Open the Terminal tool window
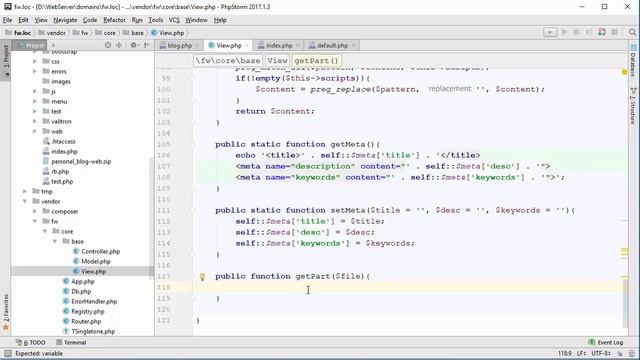Screen dimensions: 640x360 (71, 342)
